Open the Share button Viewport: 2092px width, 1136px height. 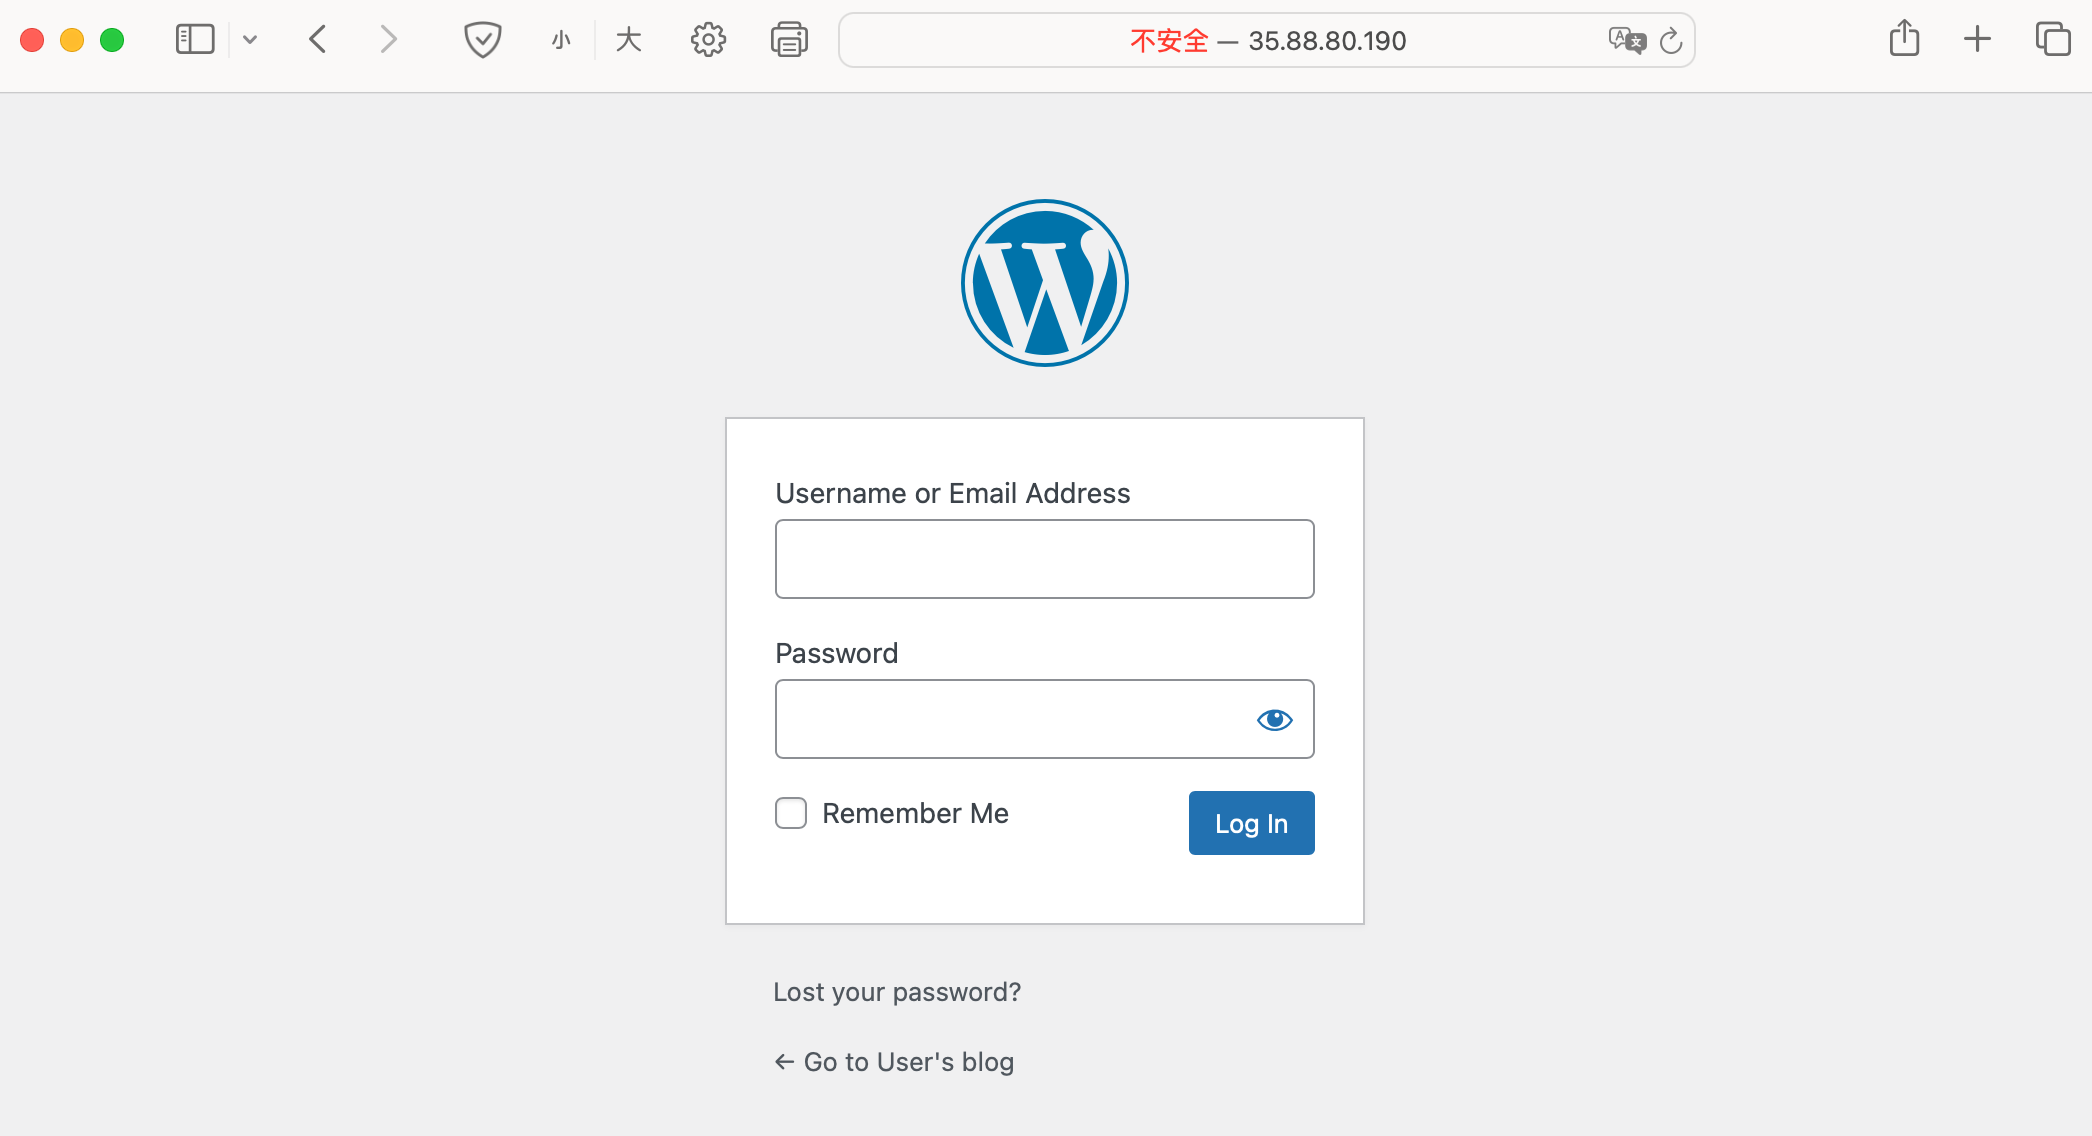[1905, 38]
